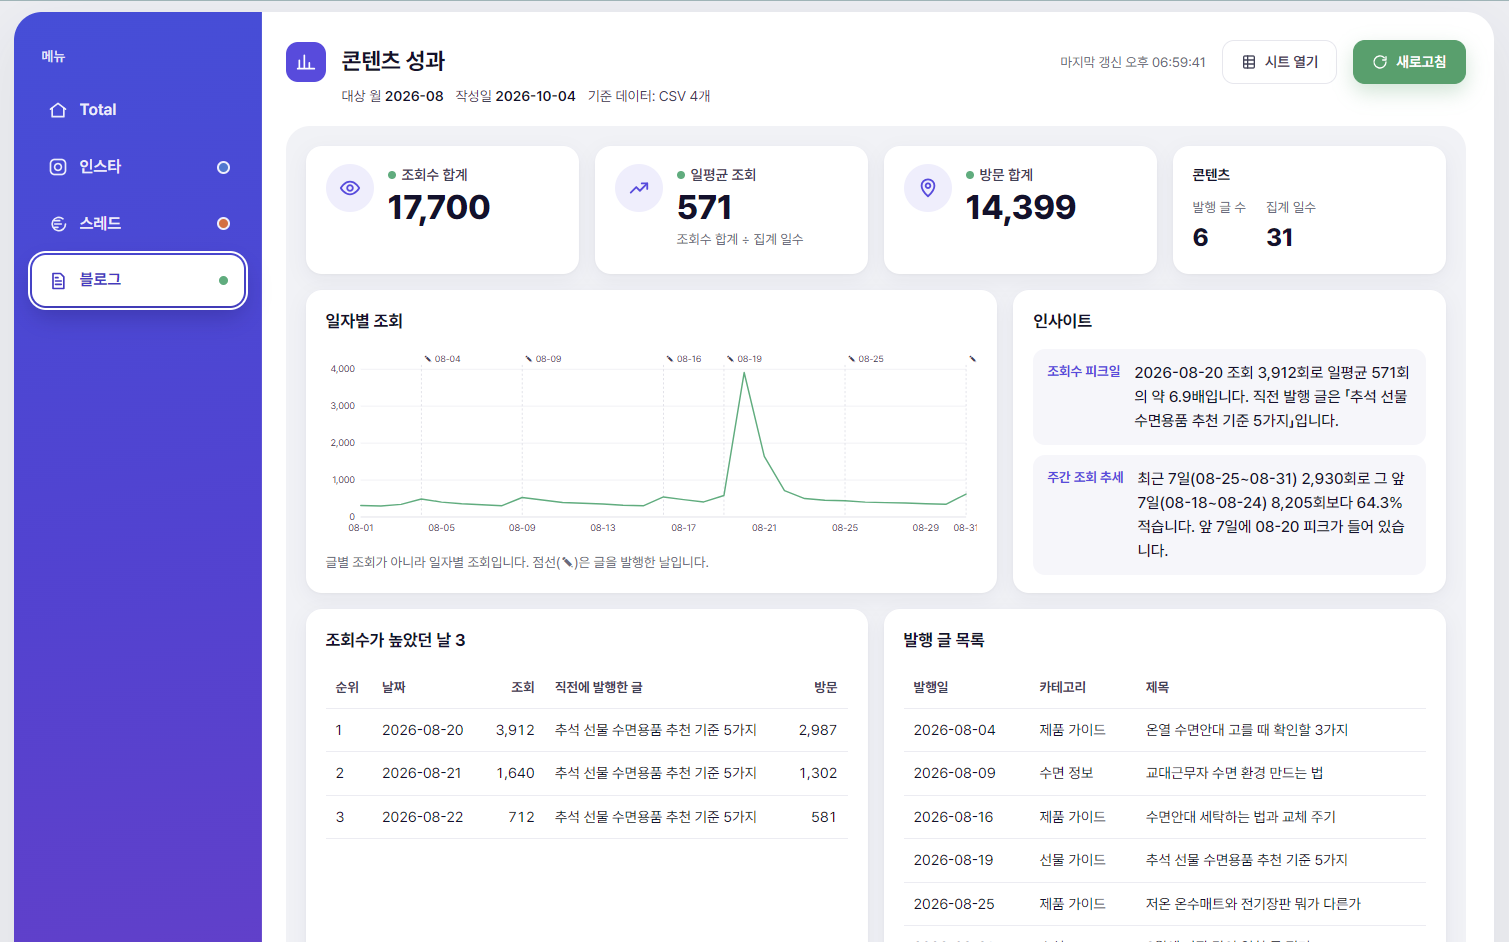Viewport: 1509px width, 942px height.
Task: Click the Threads icon beside 스레드
Action: tap(58, 224)
